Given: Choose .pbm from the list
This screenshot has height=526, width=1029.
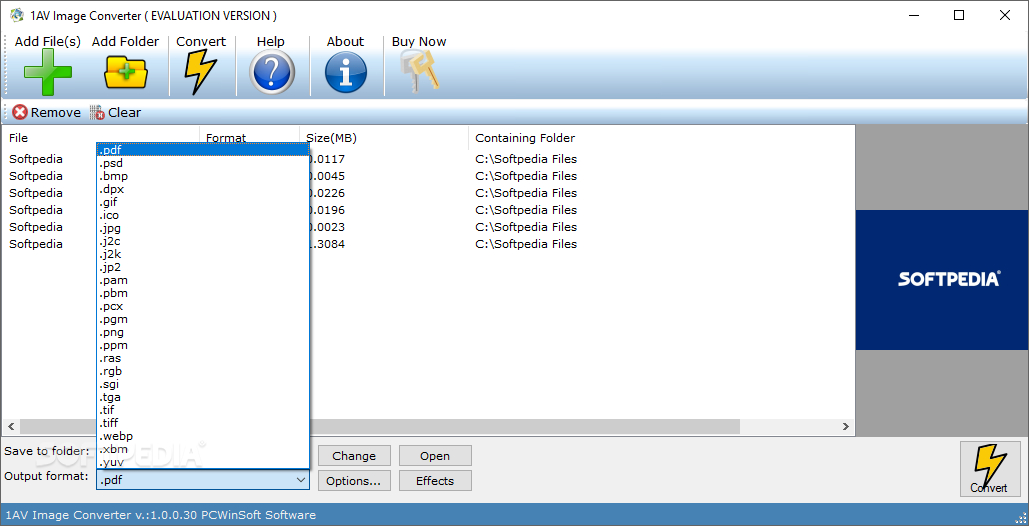Looking at the screenshot, I should click(203, 293).
